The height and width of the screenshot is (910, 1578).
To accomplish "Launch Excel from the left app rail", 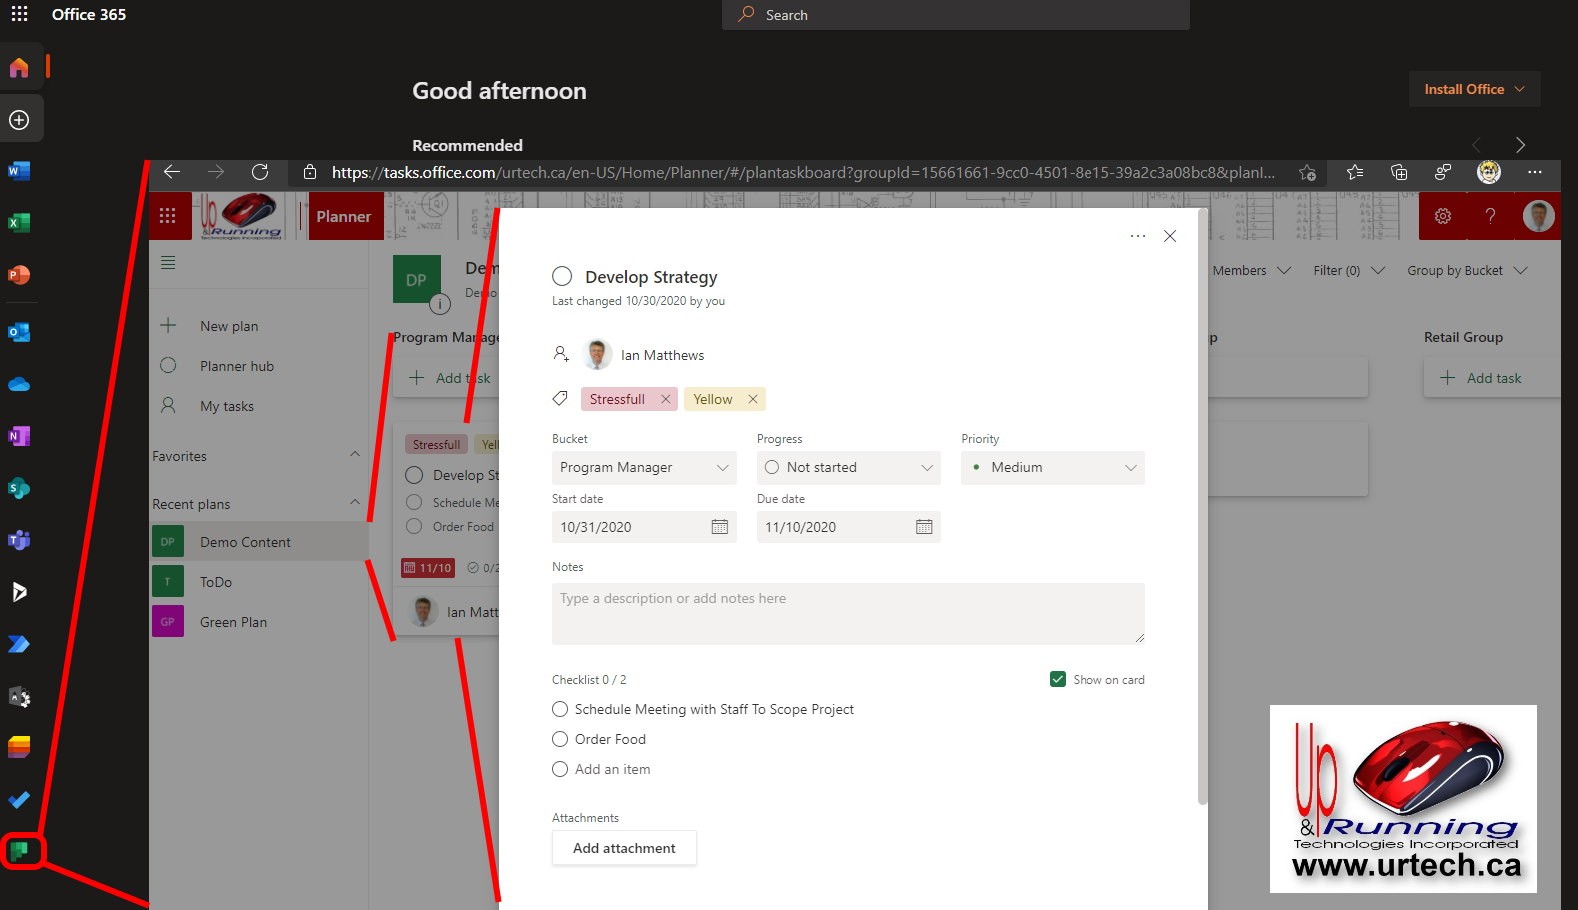I will (x=19, y=223).
